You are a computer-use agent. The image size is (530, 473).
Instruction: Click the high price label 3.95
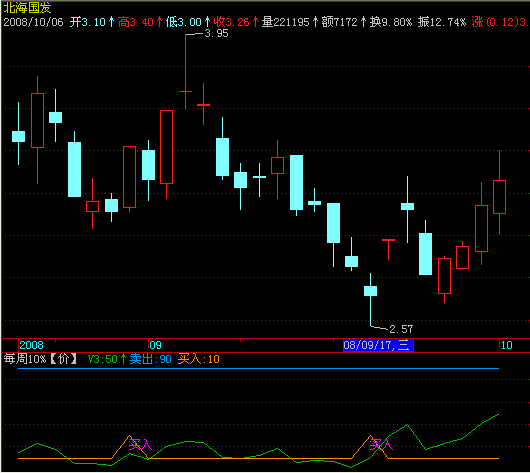[217, 33]
